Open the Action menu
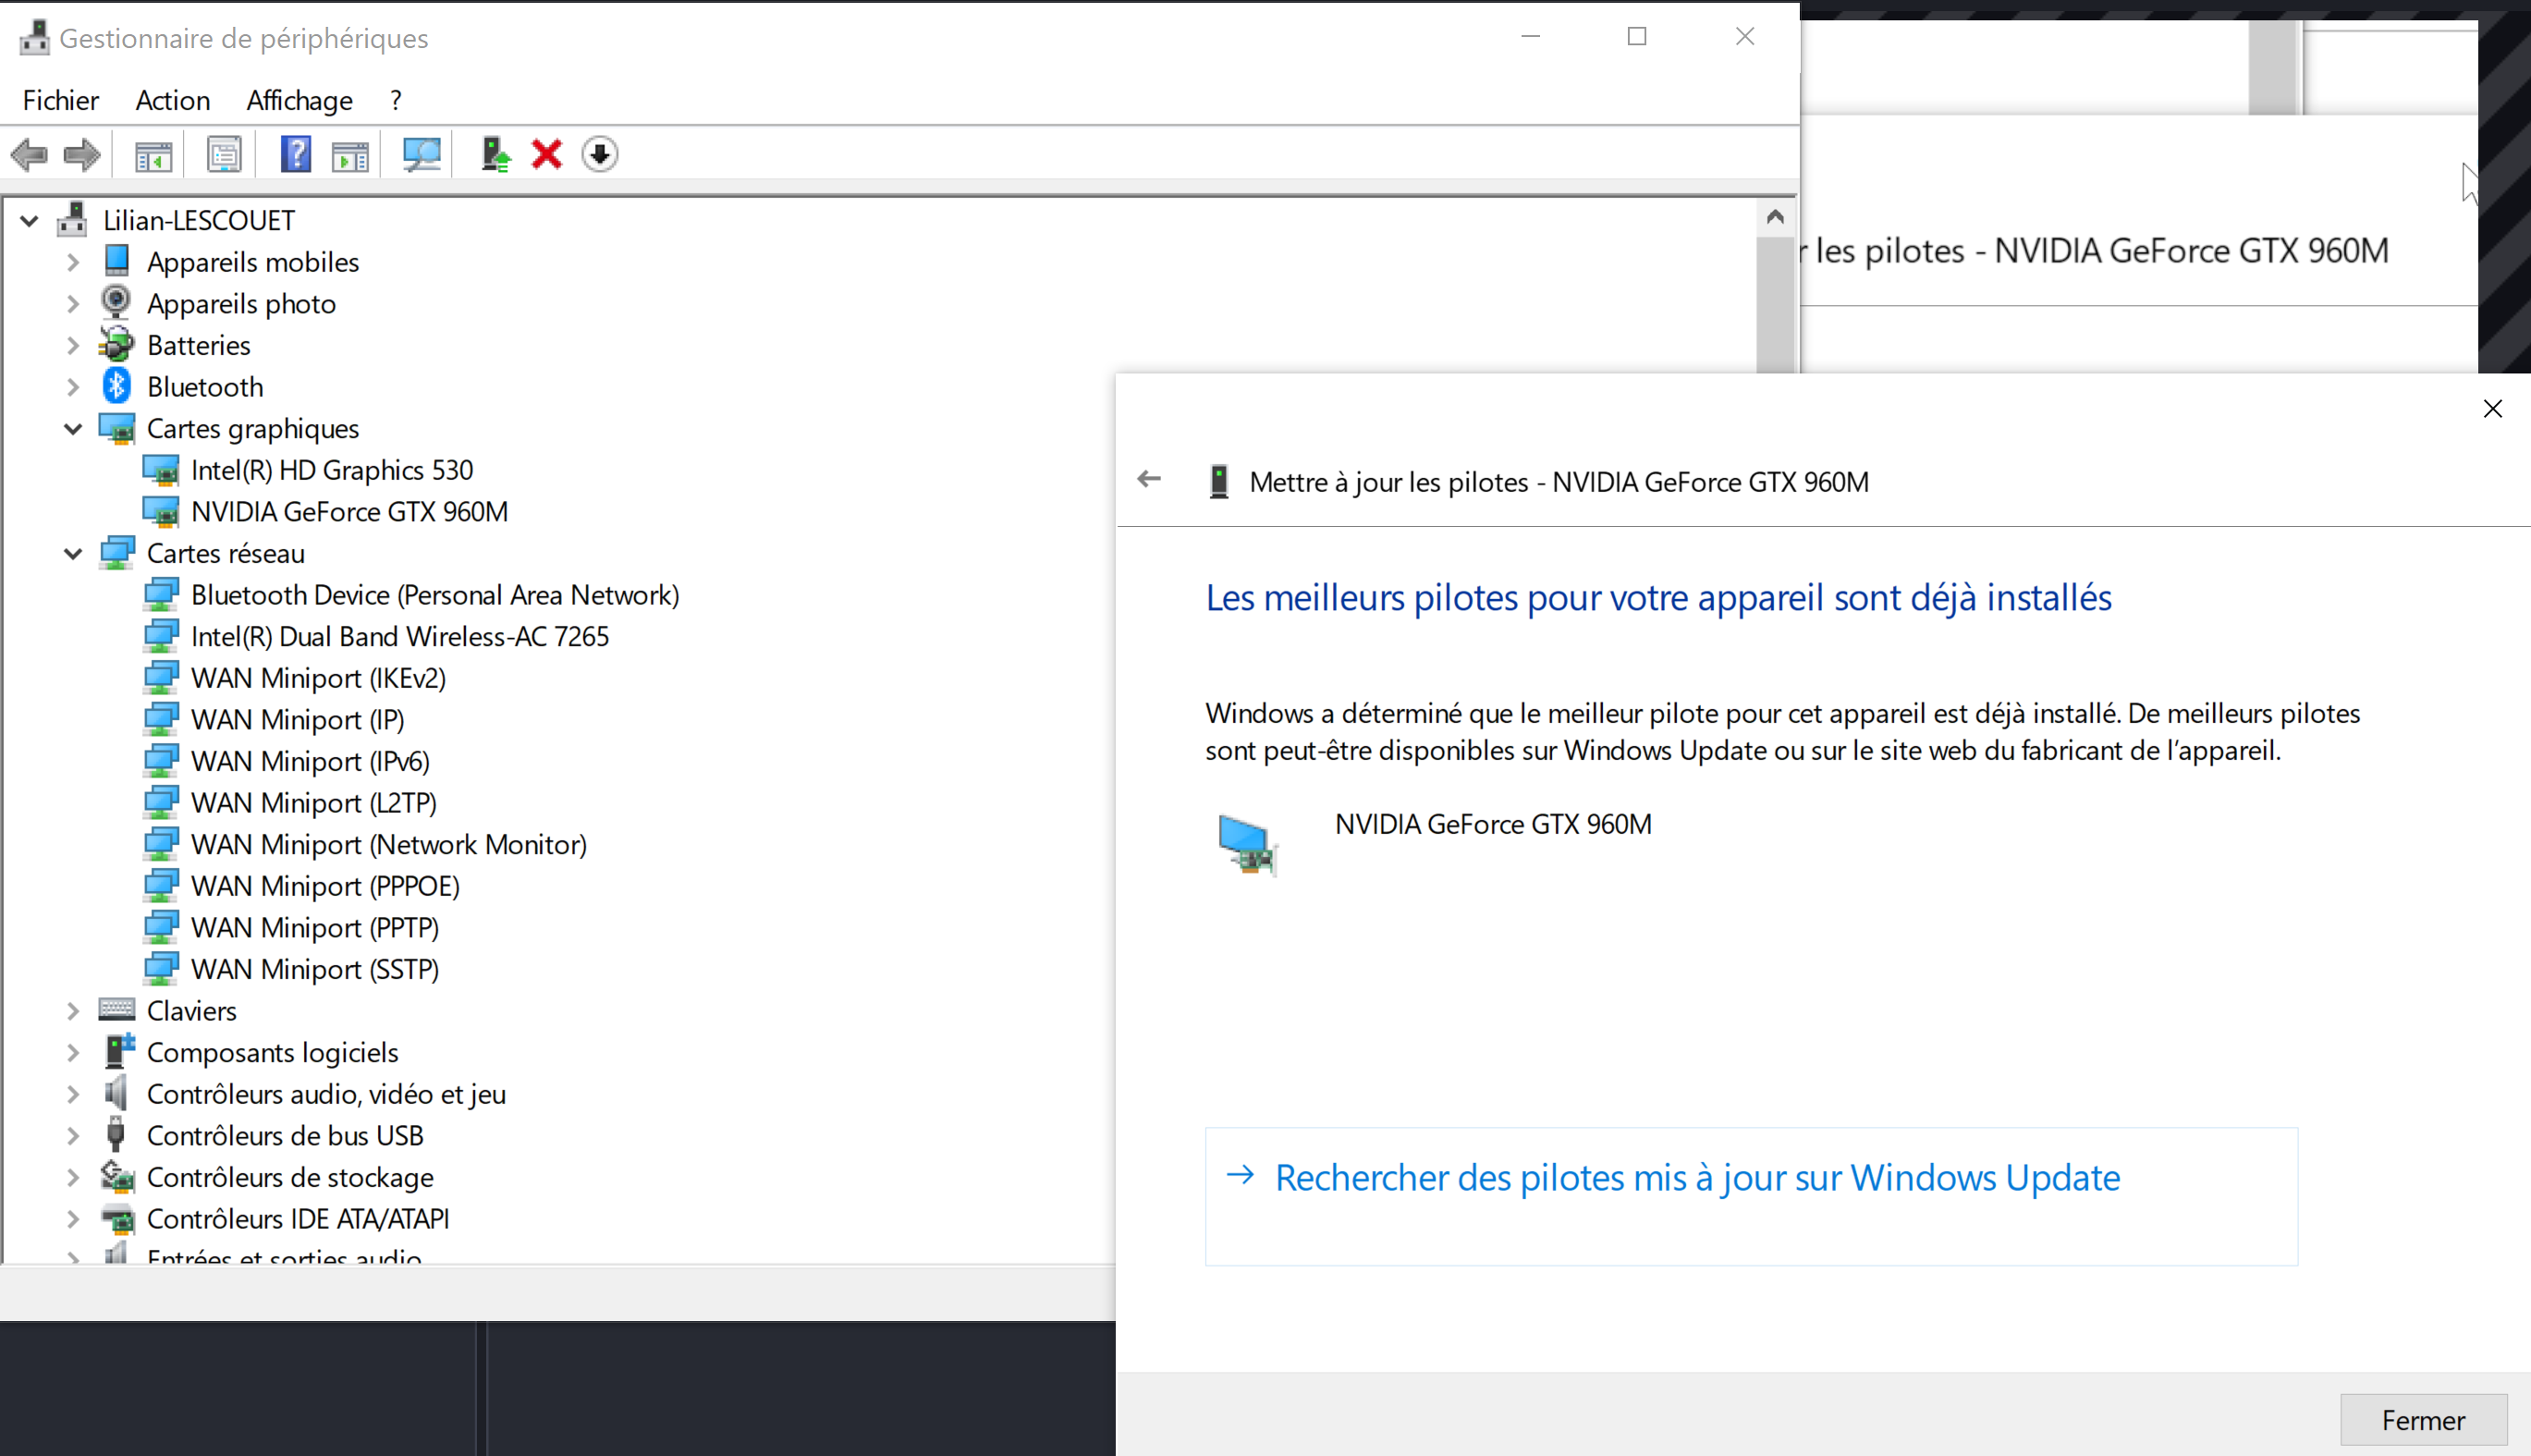This screenshot has width=2531, height=1456. tap(173, 101)
